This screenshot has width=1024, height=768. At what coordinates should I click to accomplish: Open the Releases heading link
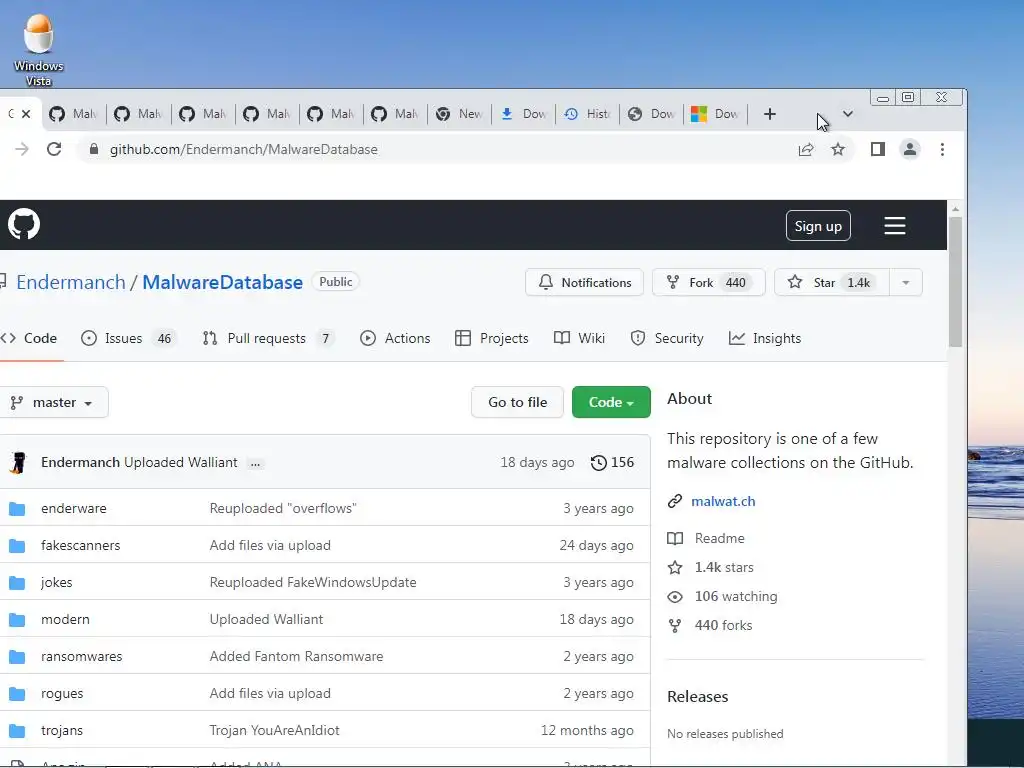point(697,697)
